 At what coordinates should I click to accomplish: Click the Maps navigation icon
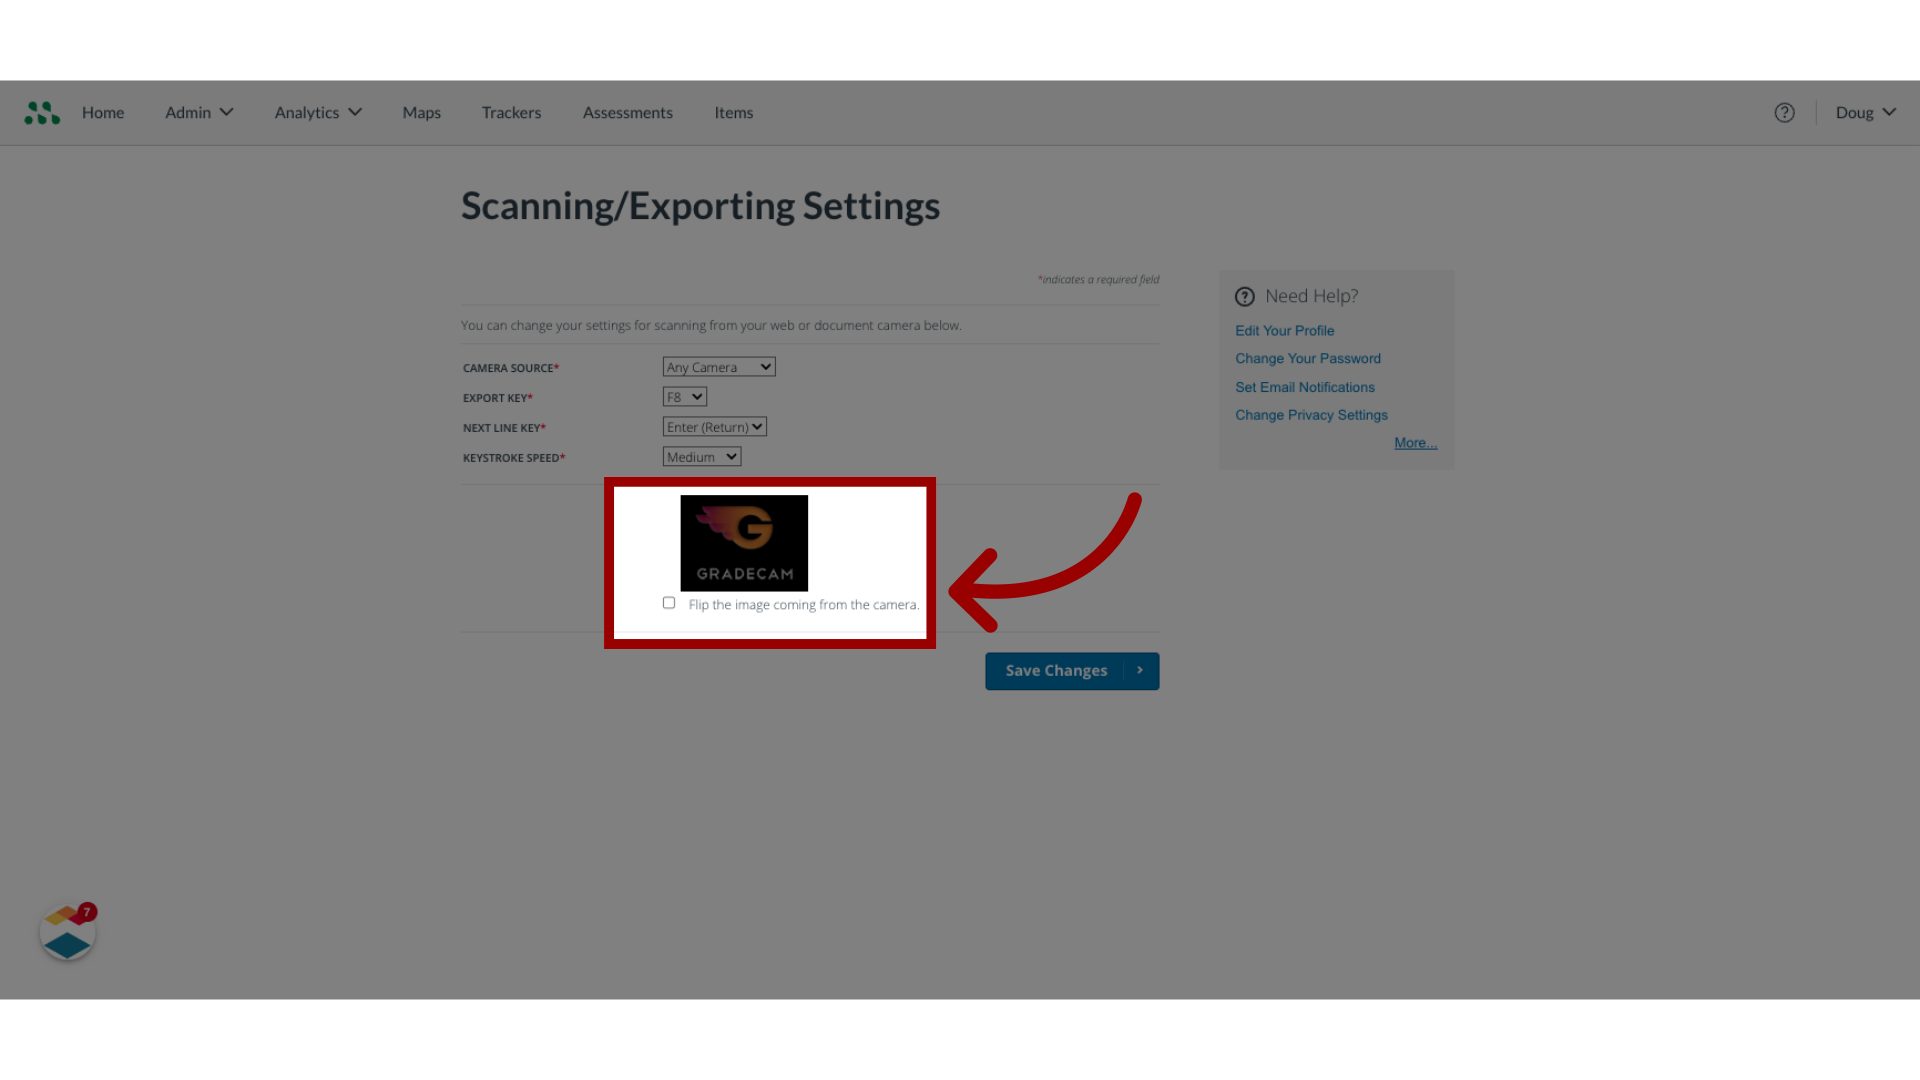click(x=421, y=112)
